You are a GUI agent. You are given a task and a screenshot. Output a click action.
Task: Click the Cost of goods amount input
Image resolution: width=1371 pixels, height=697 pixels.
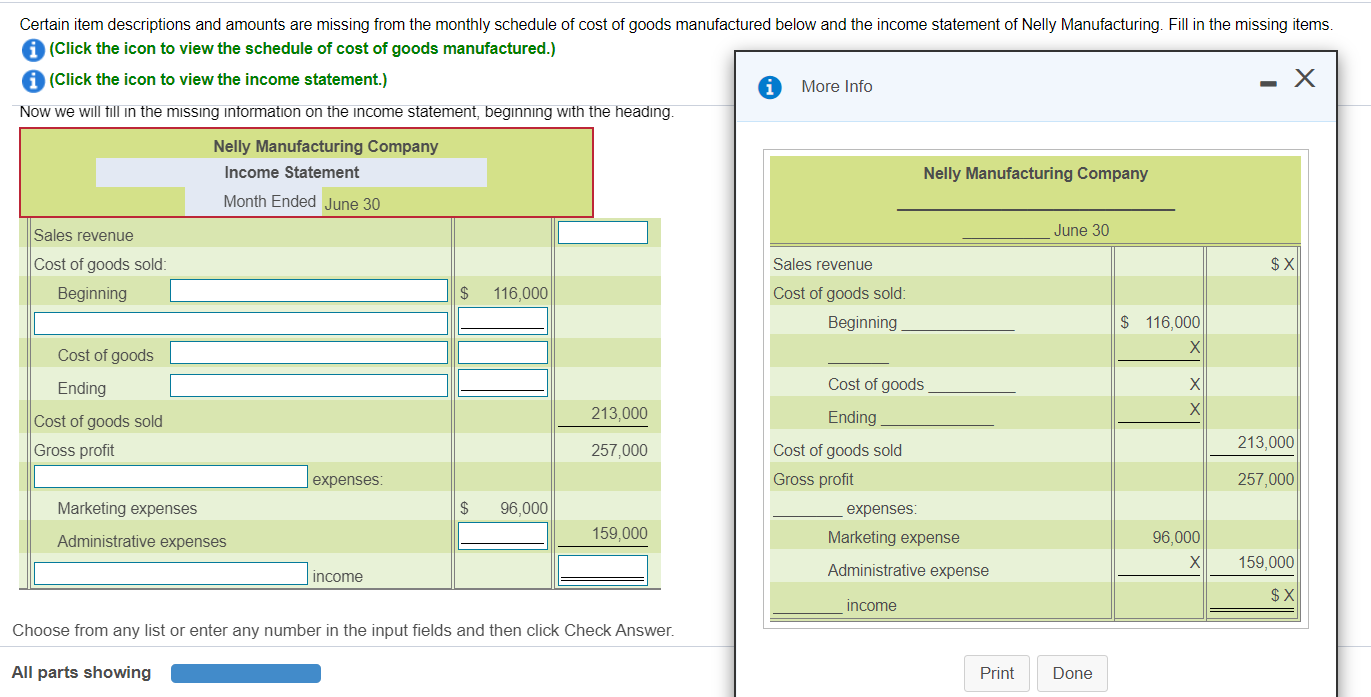click(503, 351)
